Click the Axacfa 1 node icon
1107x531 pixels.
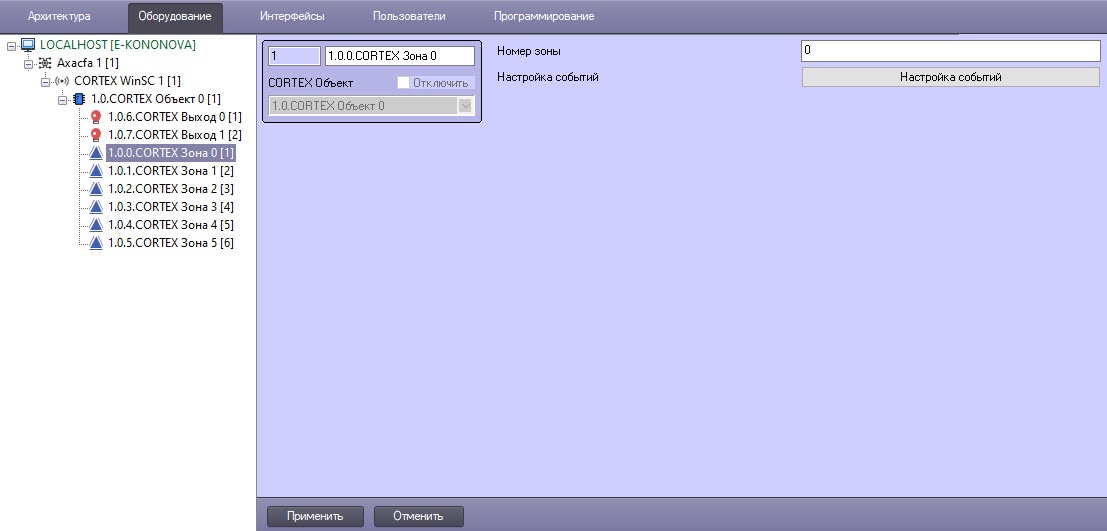click(45, 63)
